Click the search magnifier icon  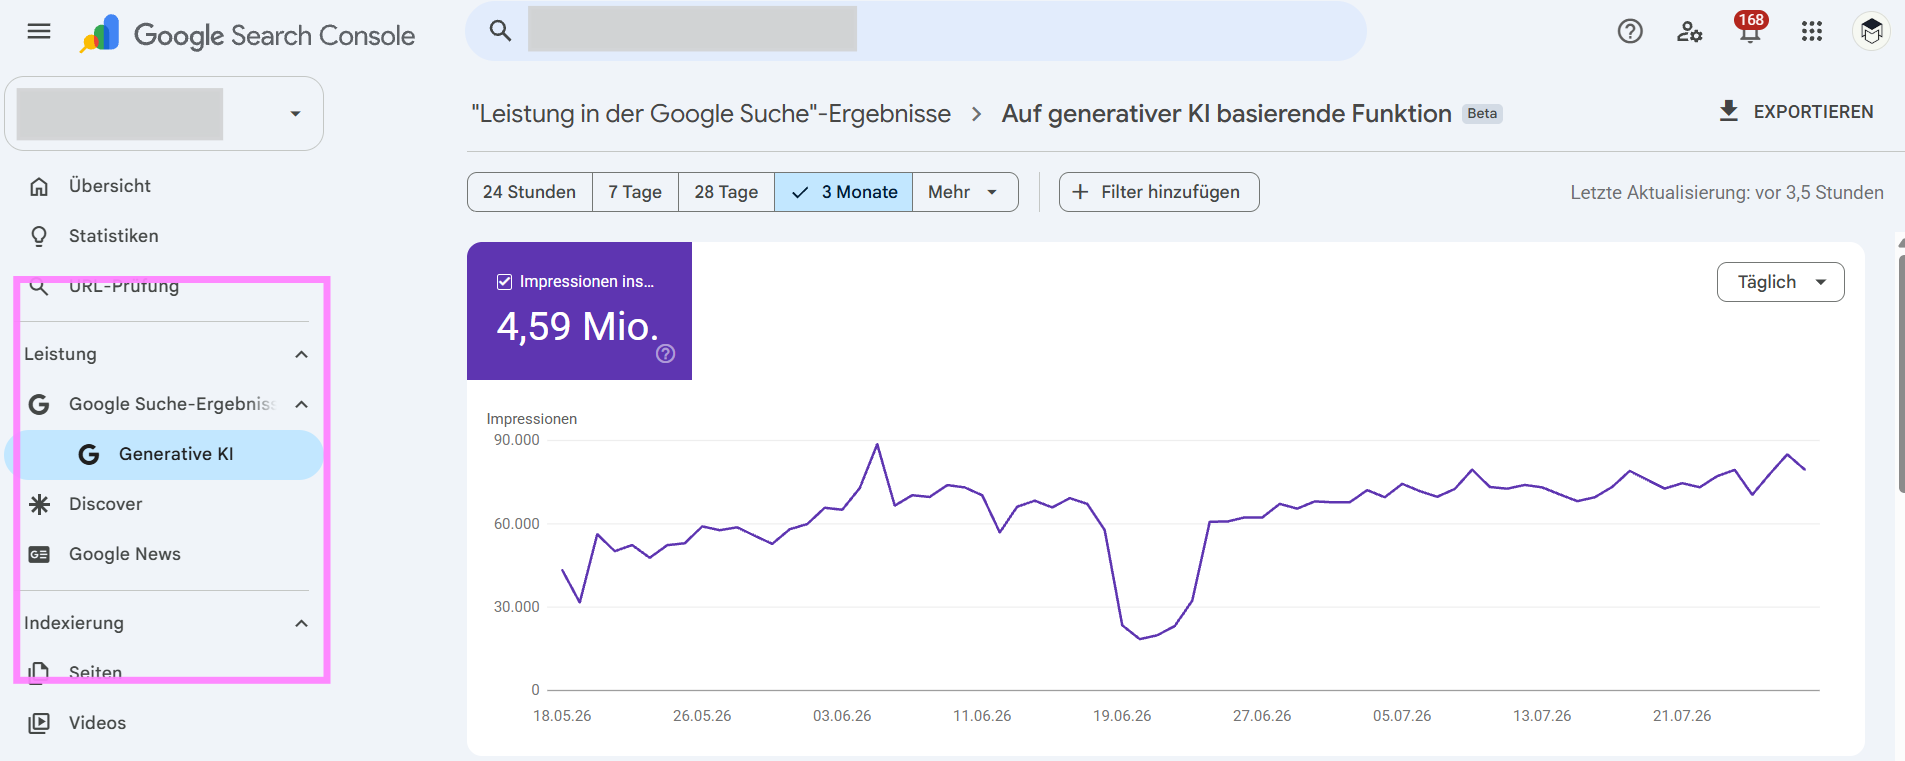[x=500, y=31]
